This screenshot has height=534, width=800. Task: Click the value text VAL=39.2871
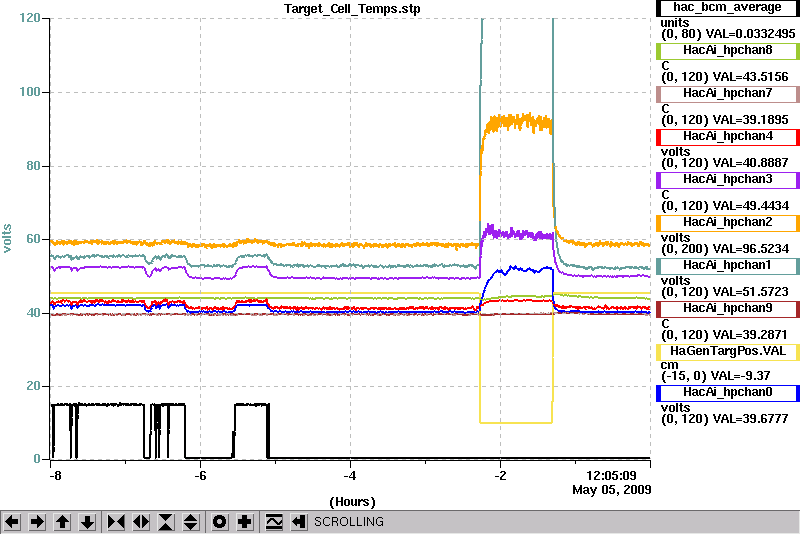click(751, 335)
